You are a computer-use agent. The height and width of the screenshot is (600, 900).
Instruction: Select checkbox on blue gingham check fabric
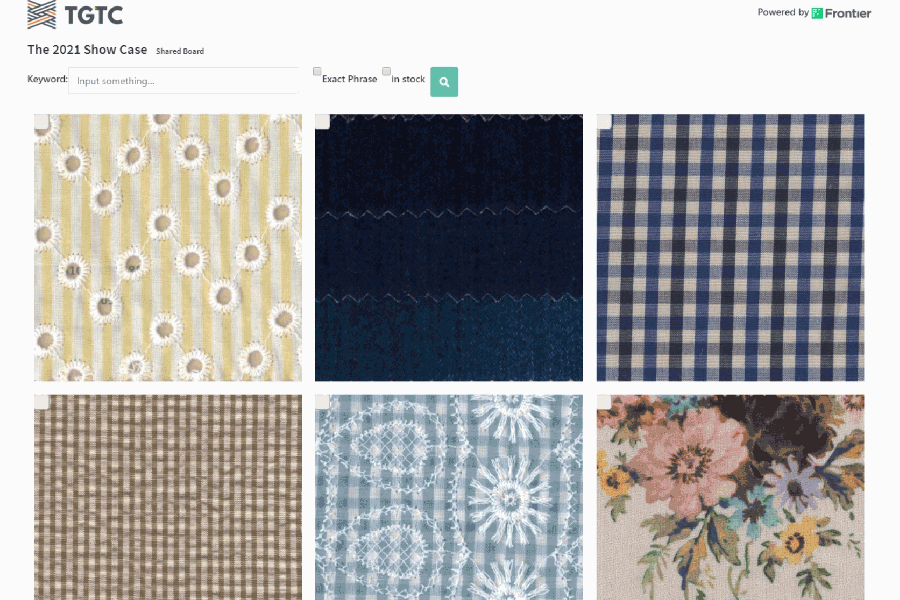[x=604, y=122]
